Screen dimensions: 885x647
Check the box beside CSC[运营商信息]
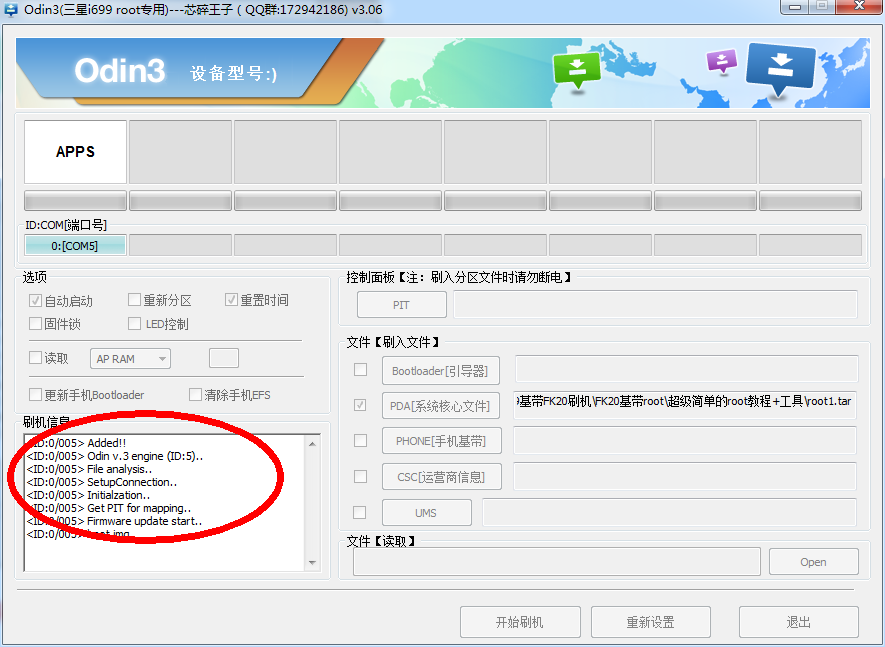[x=360, y=476]
